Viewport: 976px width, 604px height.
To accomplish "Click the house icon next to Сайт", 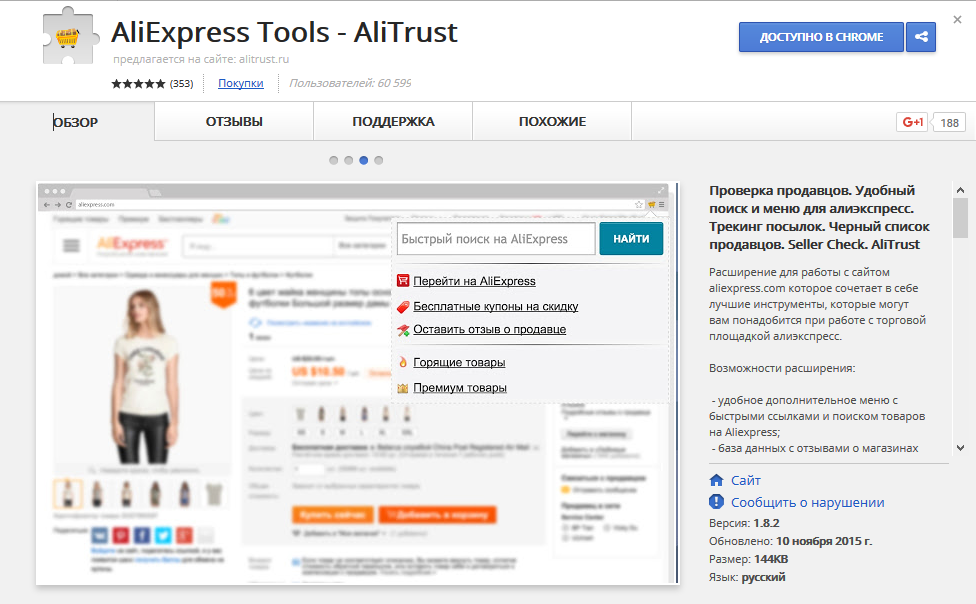I will (716, 480).
